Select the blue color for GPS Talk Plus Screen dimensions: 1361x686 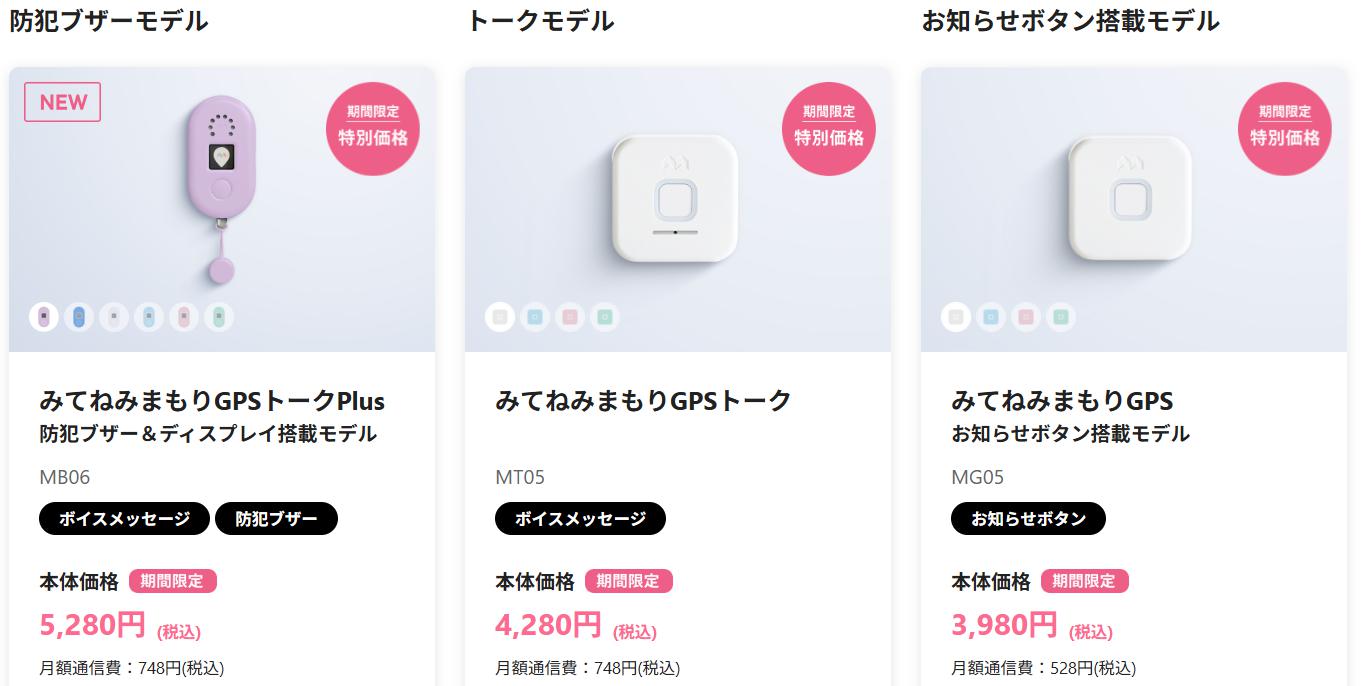point(79,318)
